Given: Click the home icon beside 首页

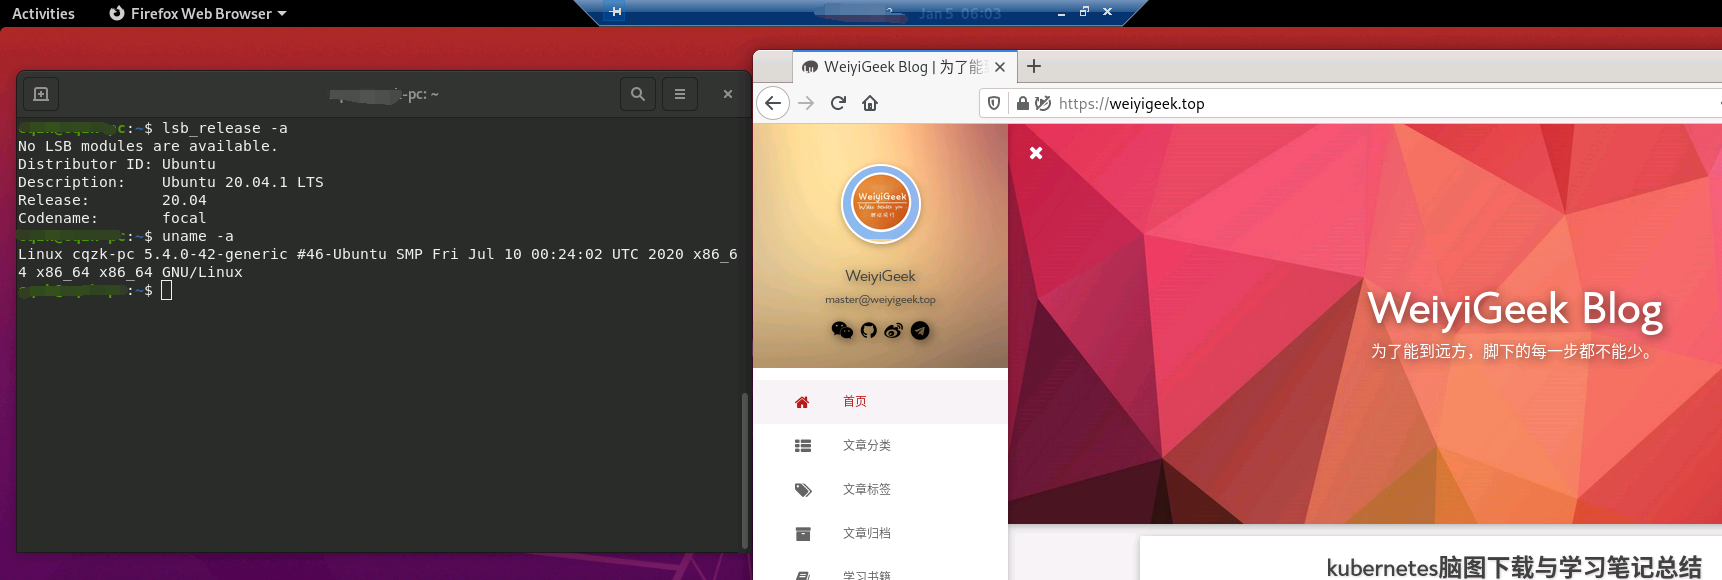Looking at the screenshot, I should [x=802, y=402].
